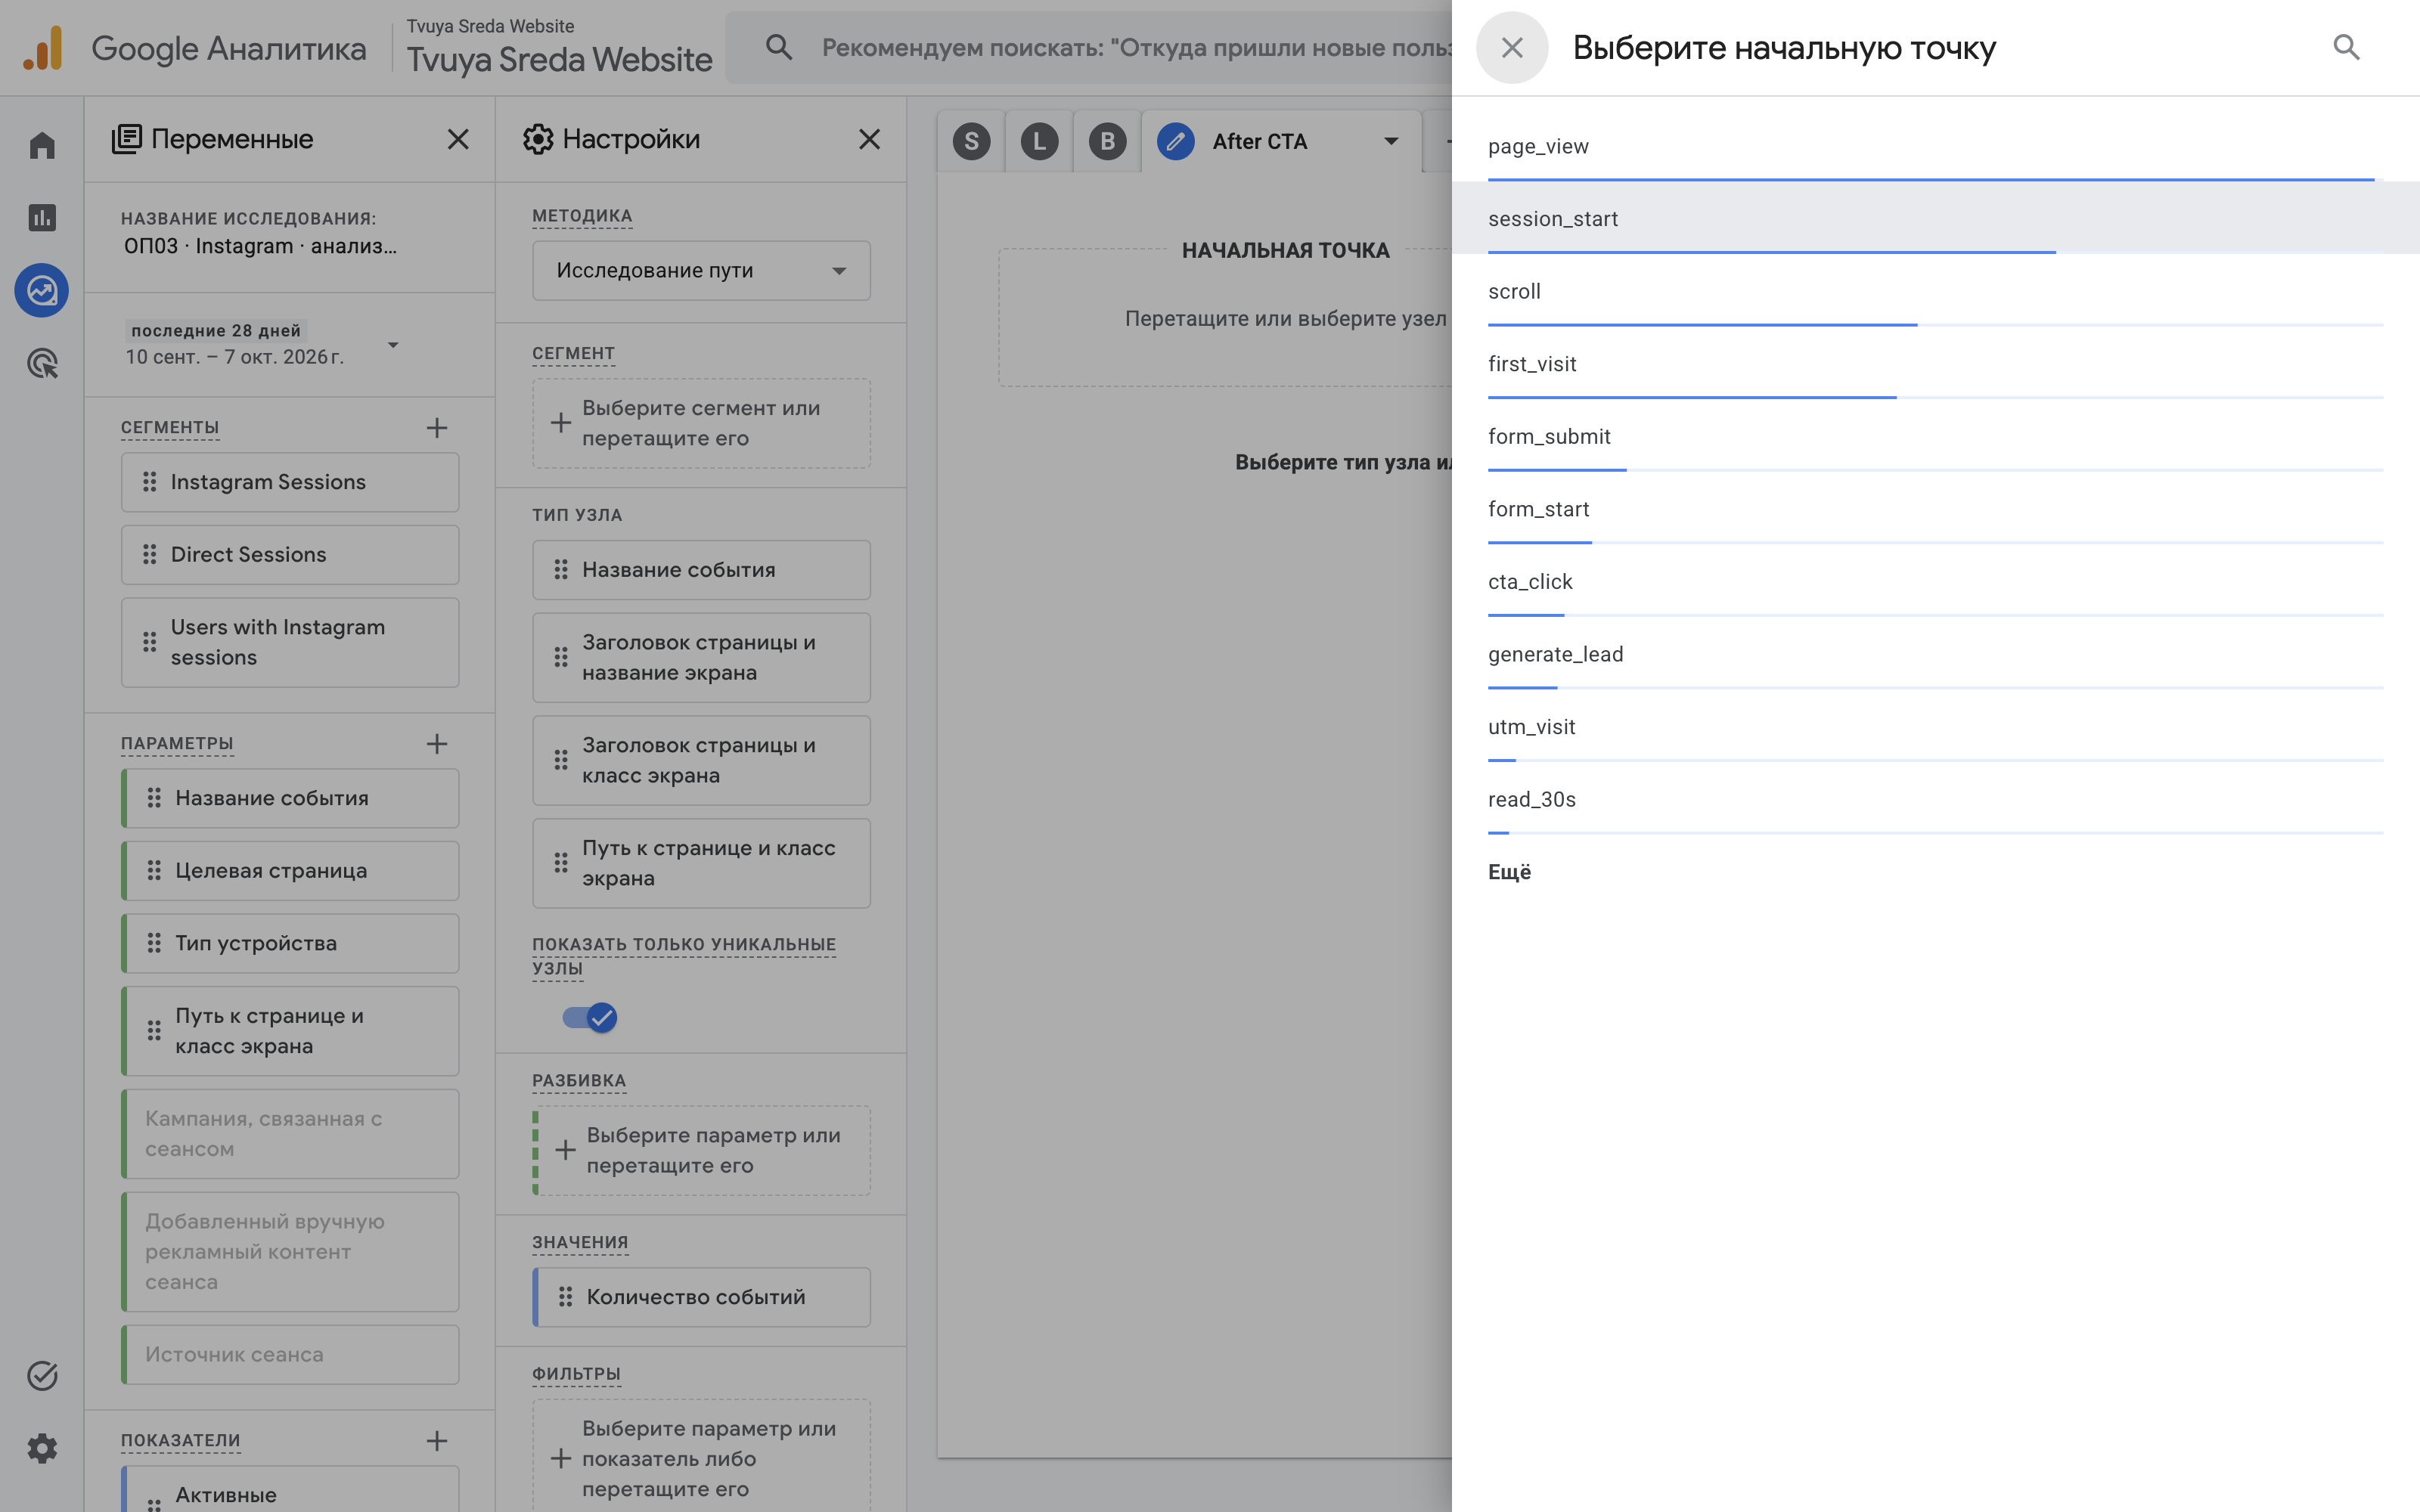This screenshot has width=2420, height=1512.
Task: Choose page_view as starting point
Action: [1935, 146]
